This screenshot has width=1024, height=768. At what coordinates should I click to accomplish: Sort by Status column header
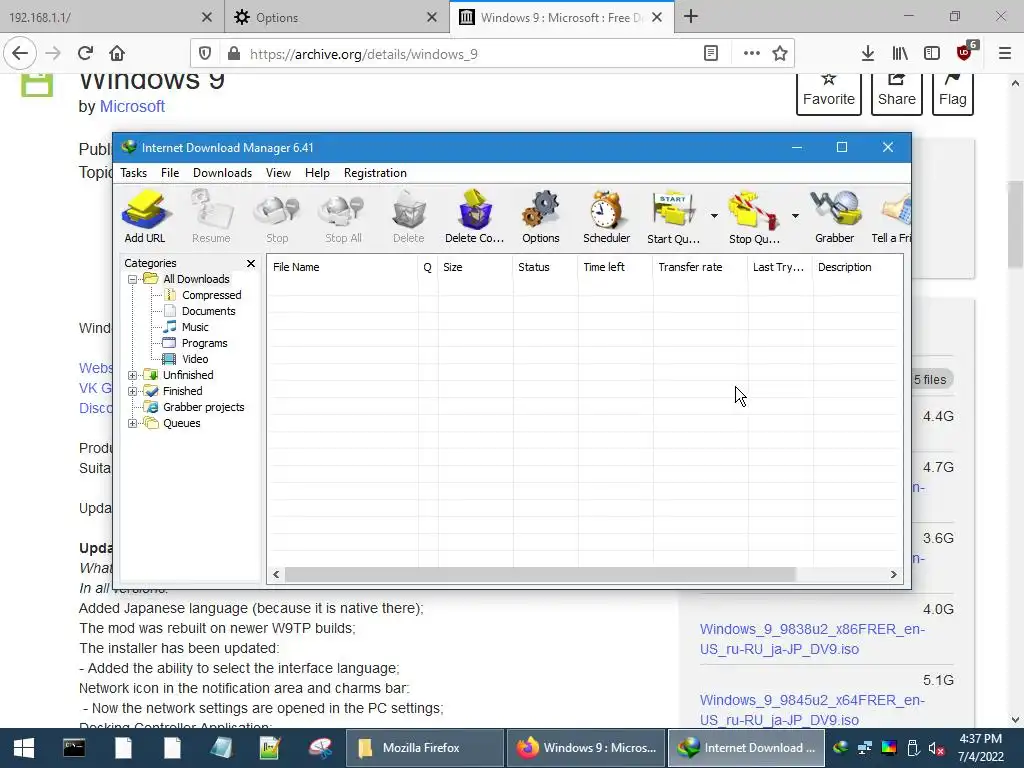coord(545,267)
